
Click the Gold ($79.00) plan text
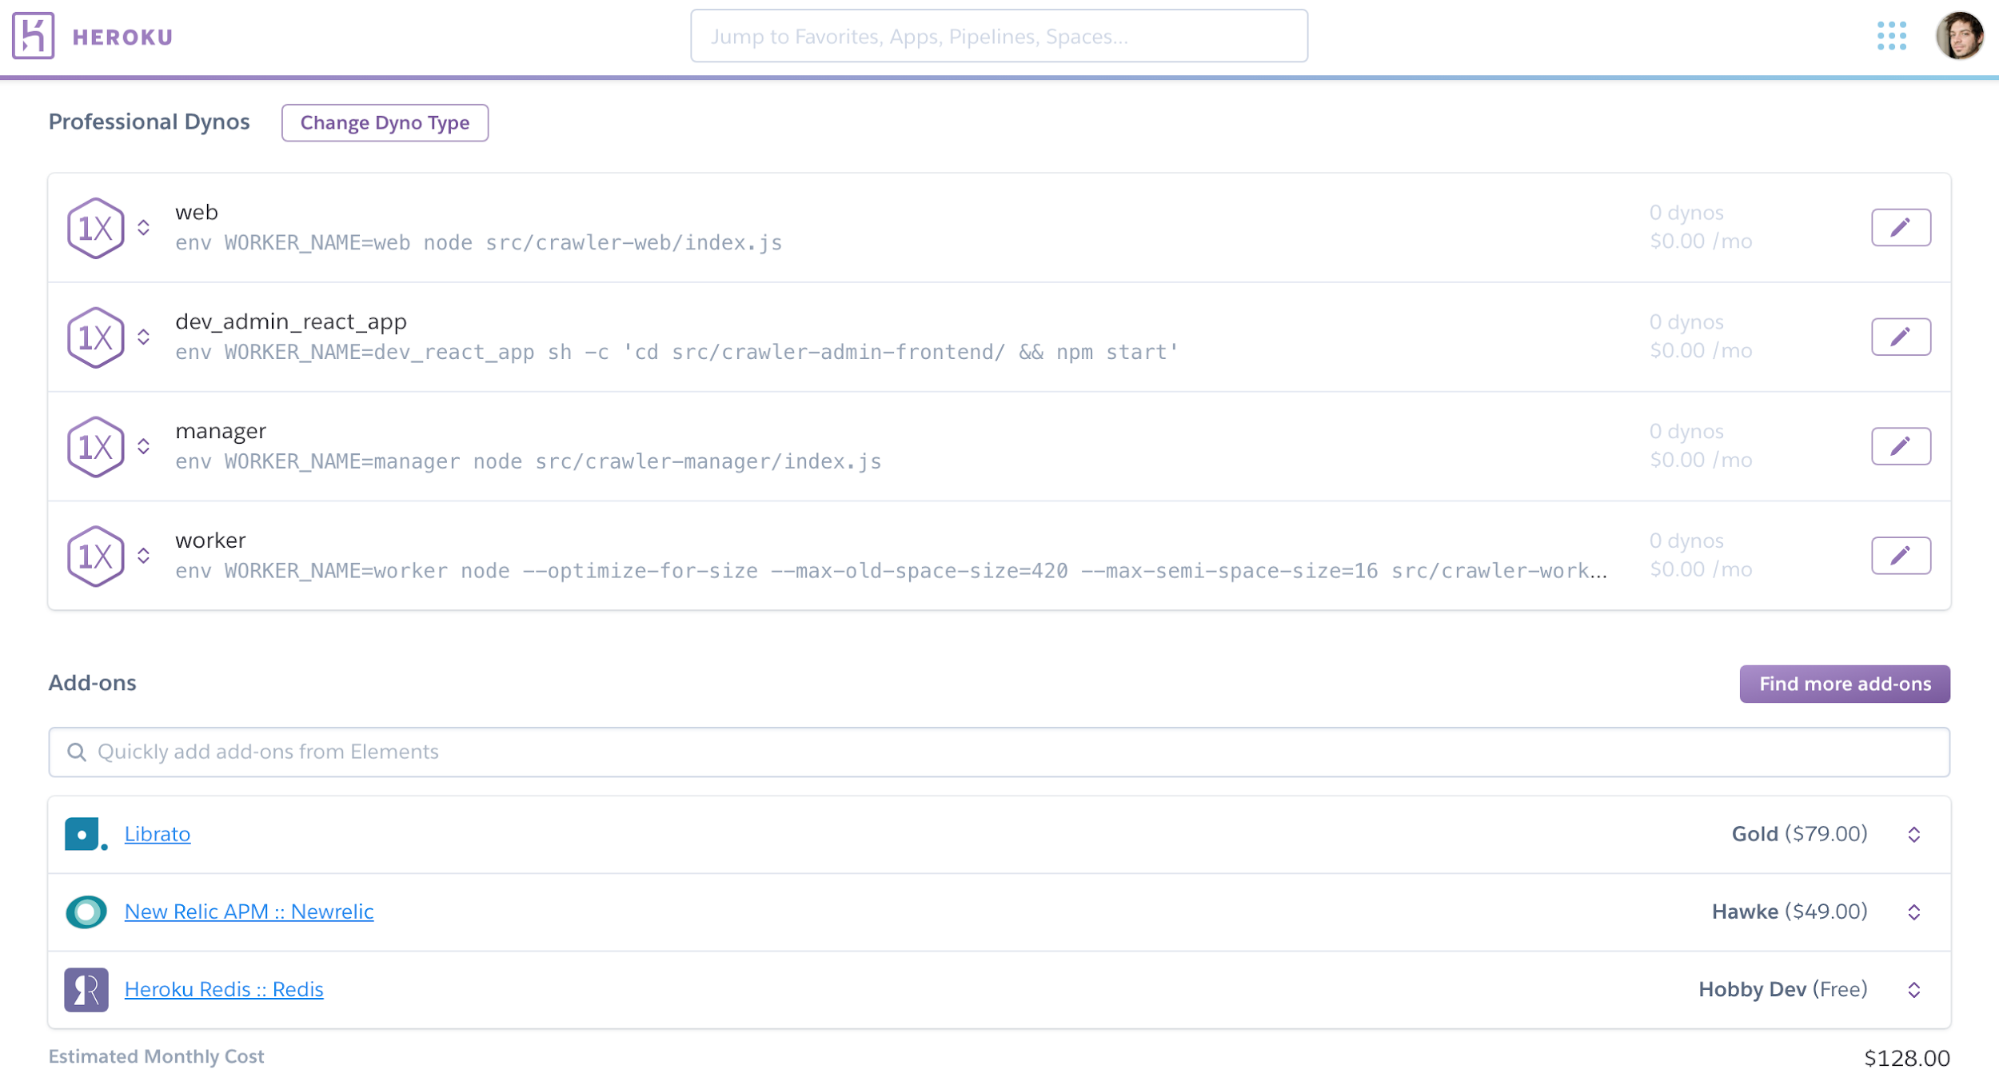pyautogui.click(x=1799, y=834)
